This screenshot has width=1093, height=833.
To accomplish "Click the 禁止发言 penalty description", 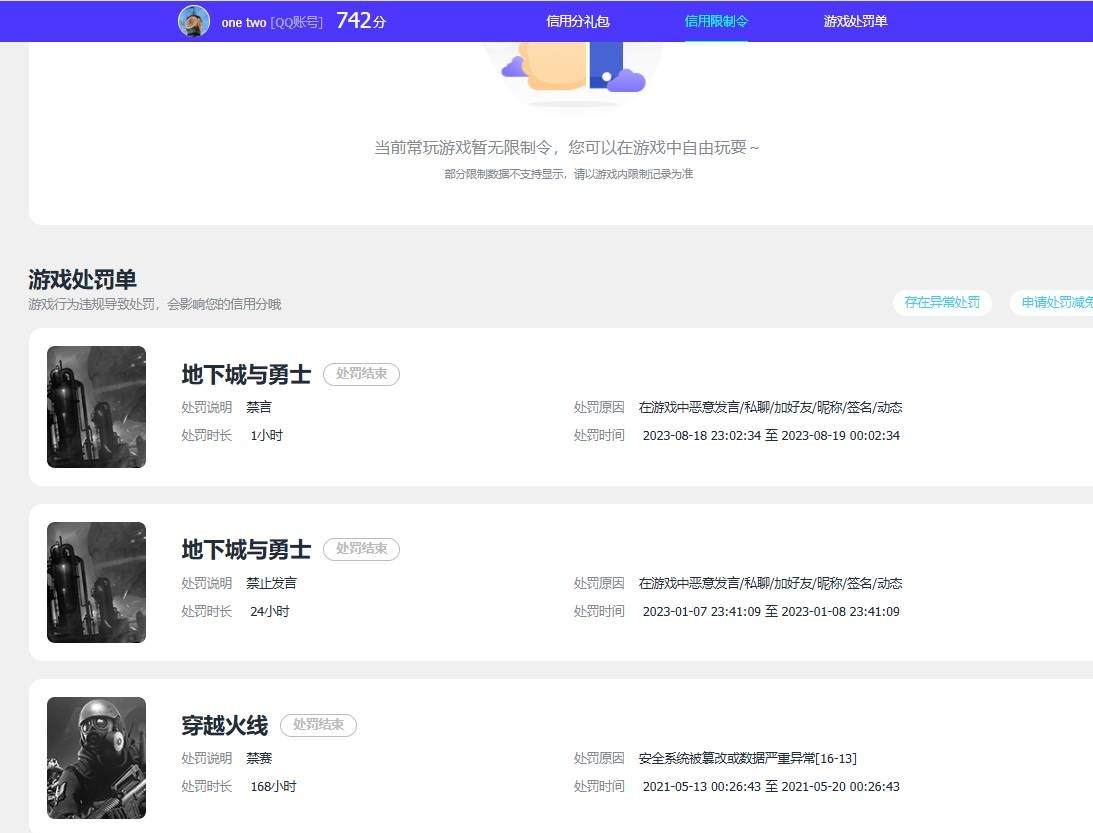I will [271, 583].
